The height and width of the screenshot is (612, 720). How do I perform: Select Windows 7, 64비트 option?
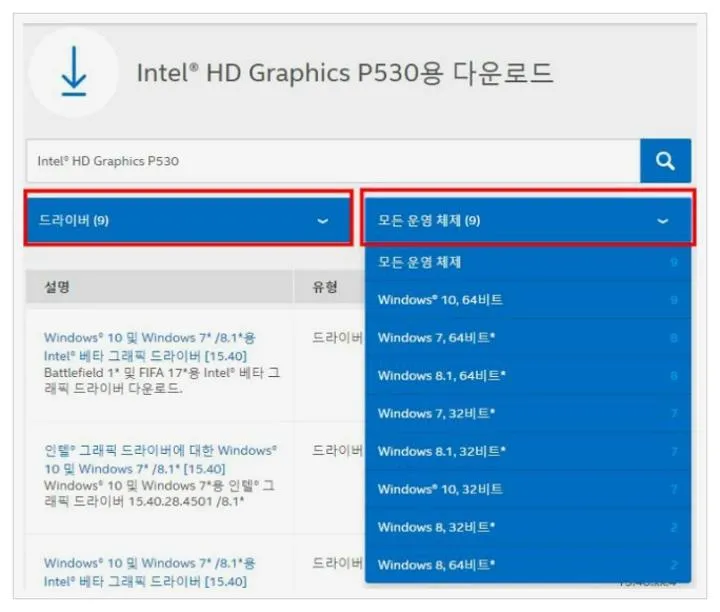point(528,338)
